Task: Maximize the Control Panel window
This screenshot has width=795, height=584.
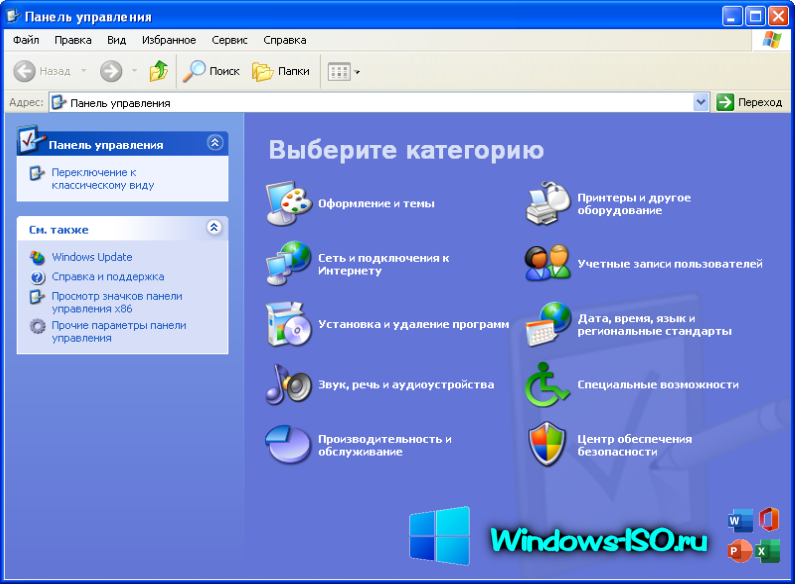Action: (x=755, y=17)
